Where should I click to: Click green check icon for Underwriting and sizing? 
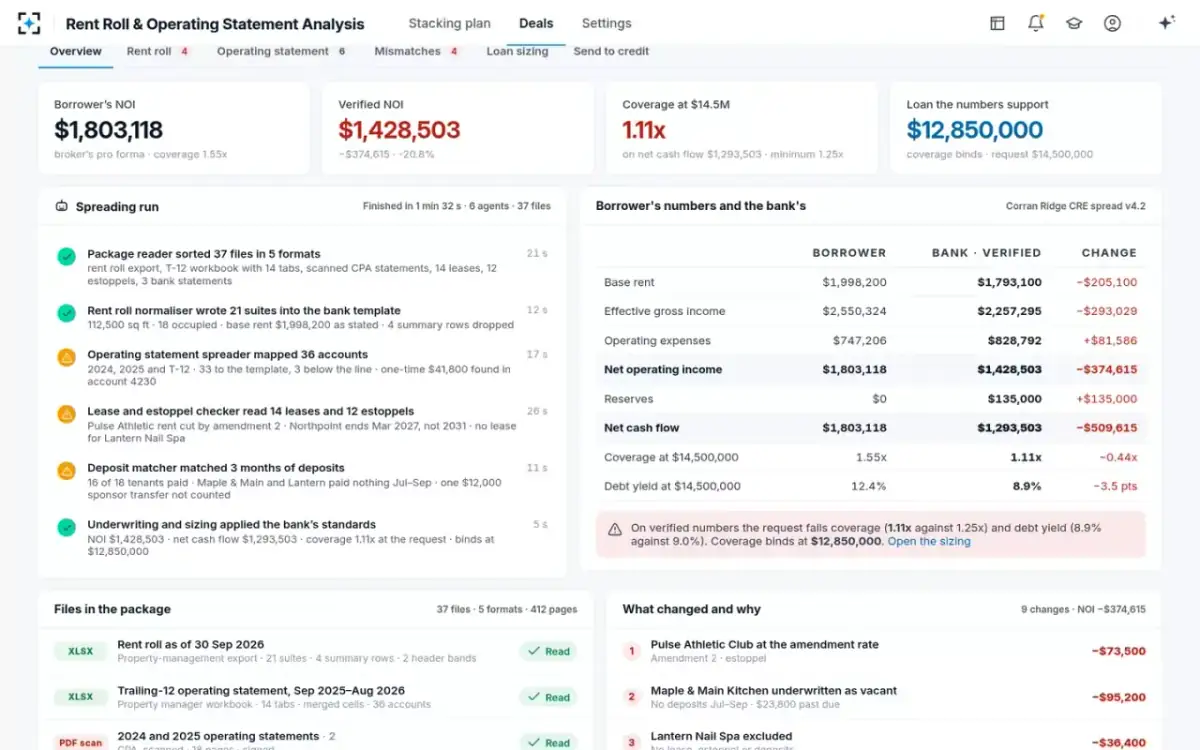point(66,528)
